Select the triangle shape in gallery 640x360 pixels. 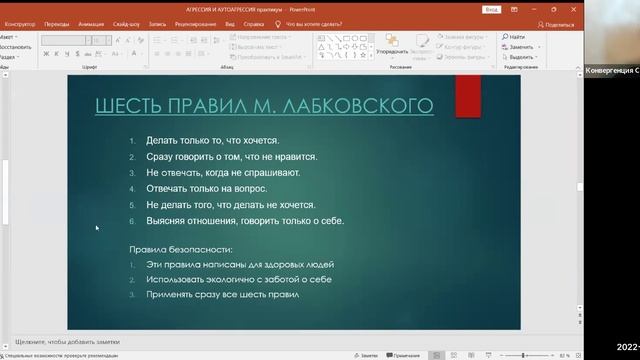click(x=321, y=47)
